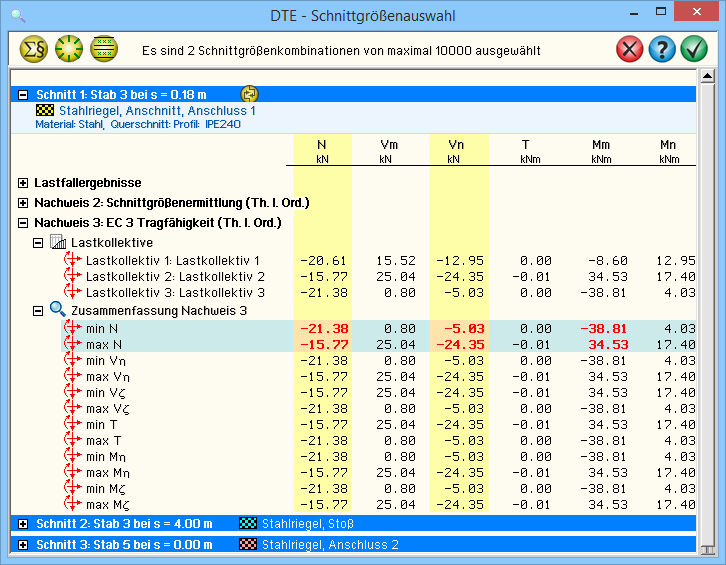726x565 pixels.
Task: Expand the Lastfallergebnisse node
Action: (x=23, y=183)
